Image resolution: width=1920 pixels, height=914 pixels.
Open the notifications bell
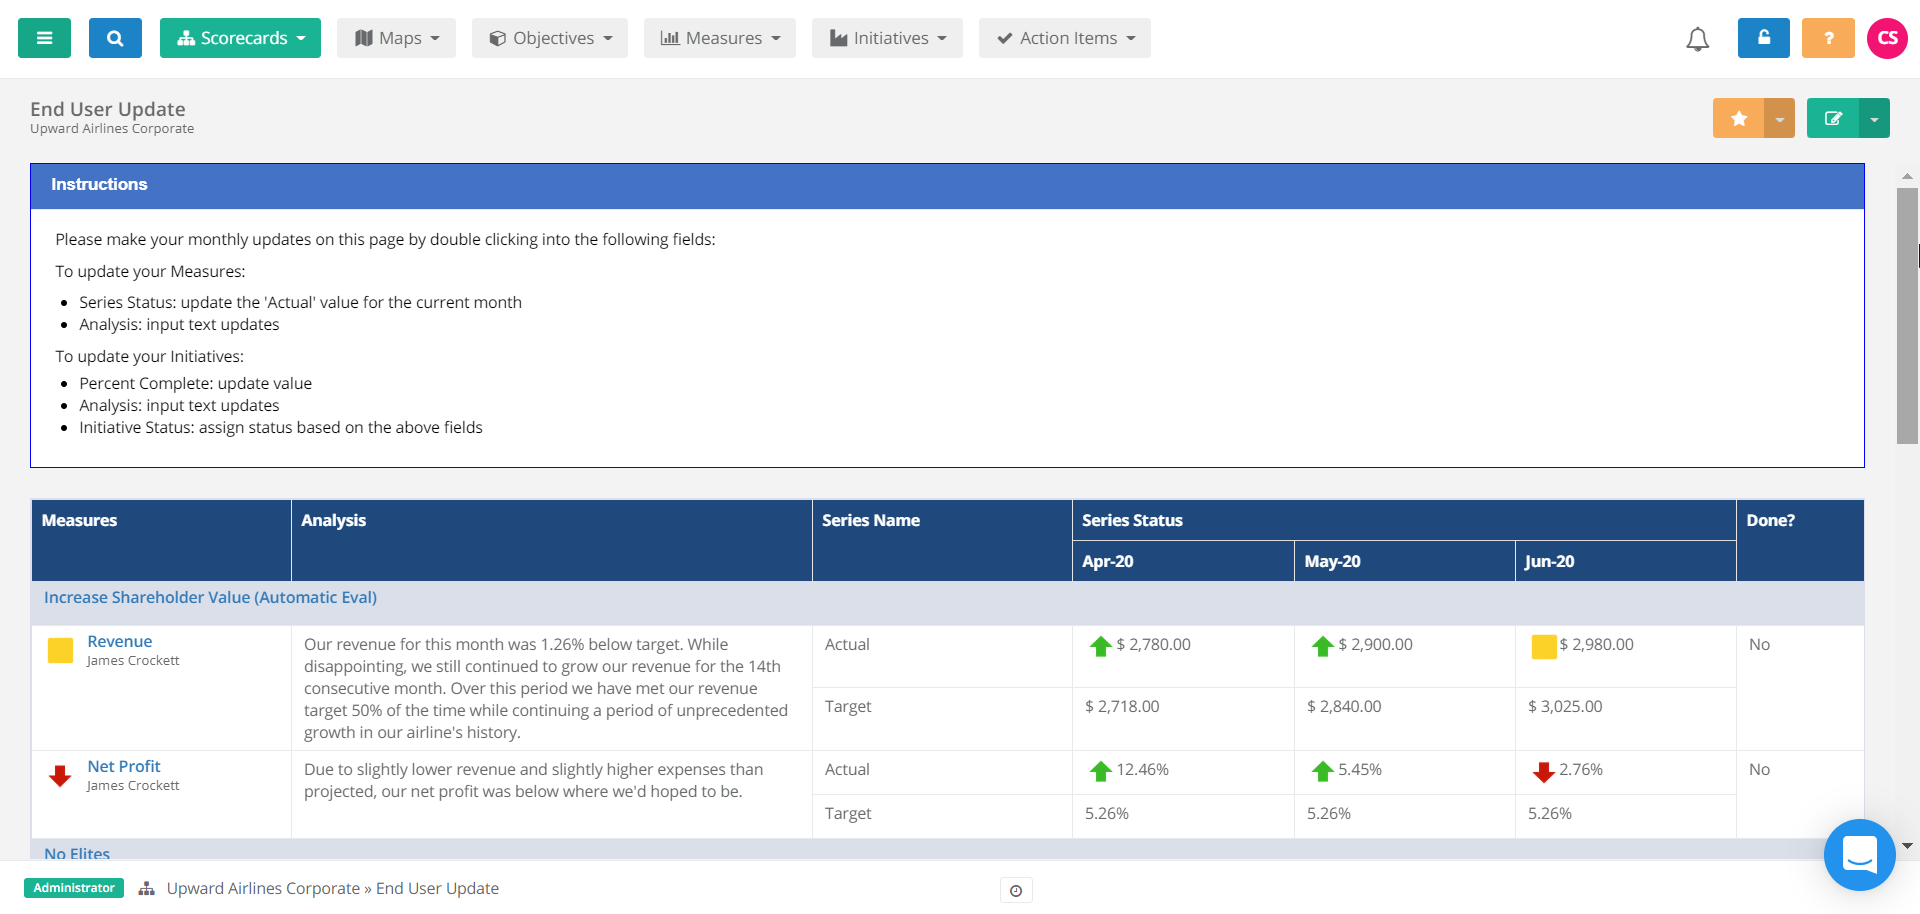[1697, 39]
